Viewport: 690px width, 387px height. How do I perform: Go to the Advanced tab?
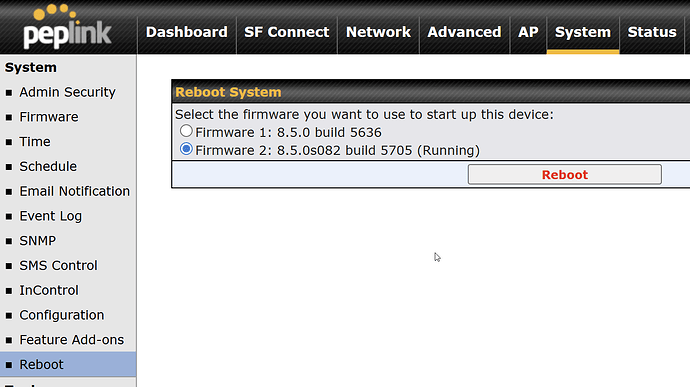click(x=464, y=32)
